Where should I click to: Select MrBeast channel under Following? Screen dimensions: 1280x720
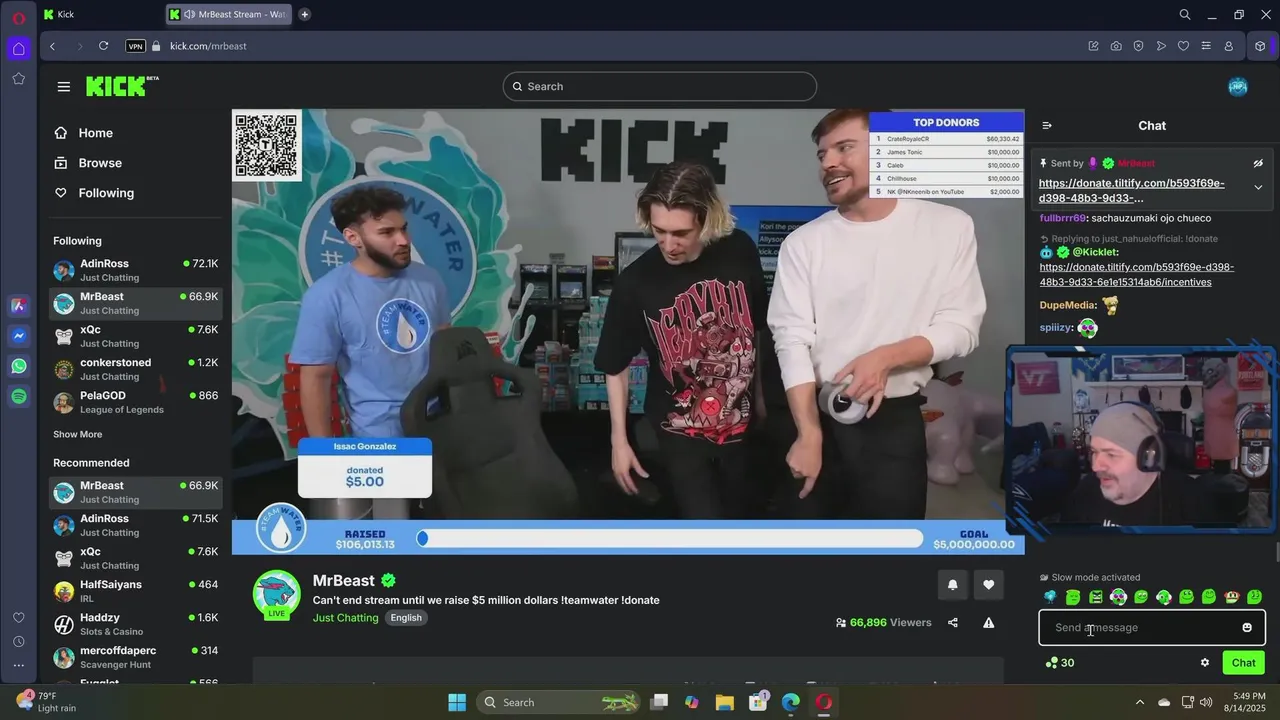click(136, 304)
